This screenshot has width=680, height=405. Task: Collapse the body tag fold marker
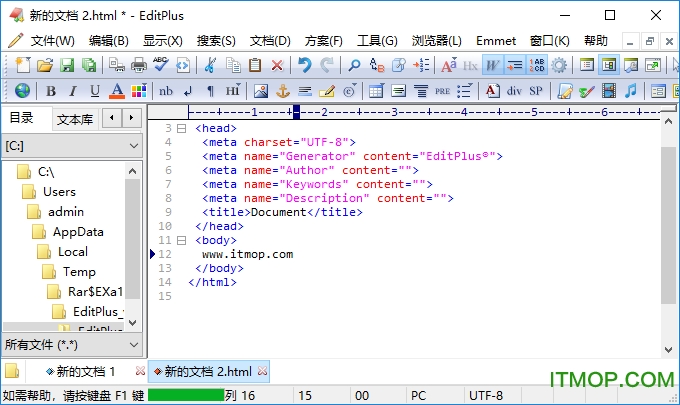point(182,240)
